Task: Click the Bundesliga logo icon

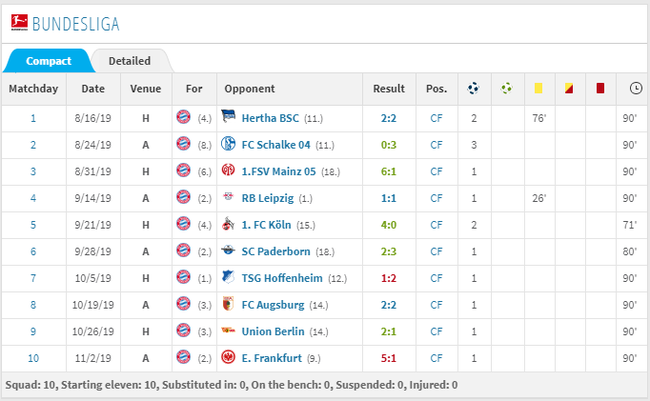Action: click(x=19, y=23)
